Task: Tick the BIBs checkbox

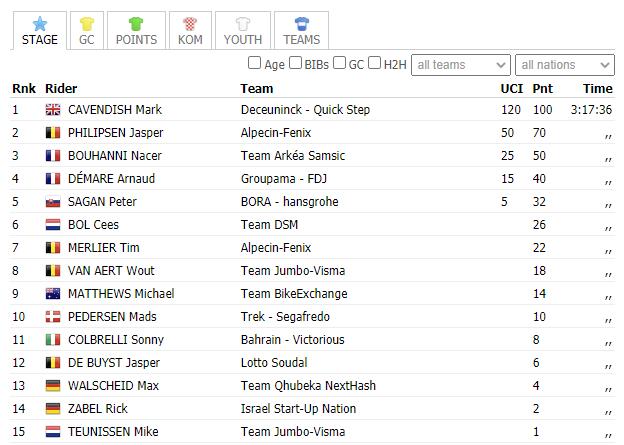Action: pos(295,63)
